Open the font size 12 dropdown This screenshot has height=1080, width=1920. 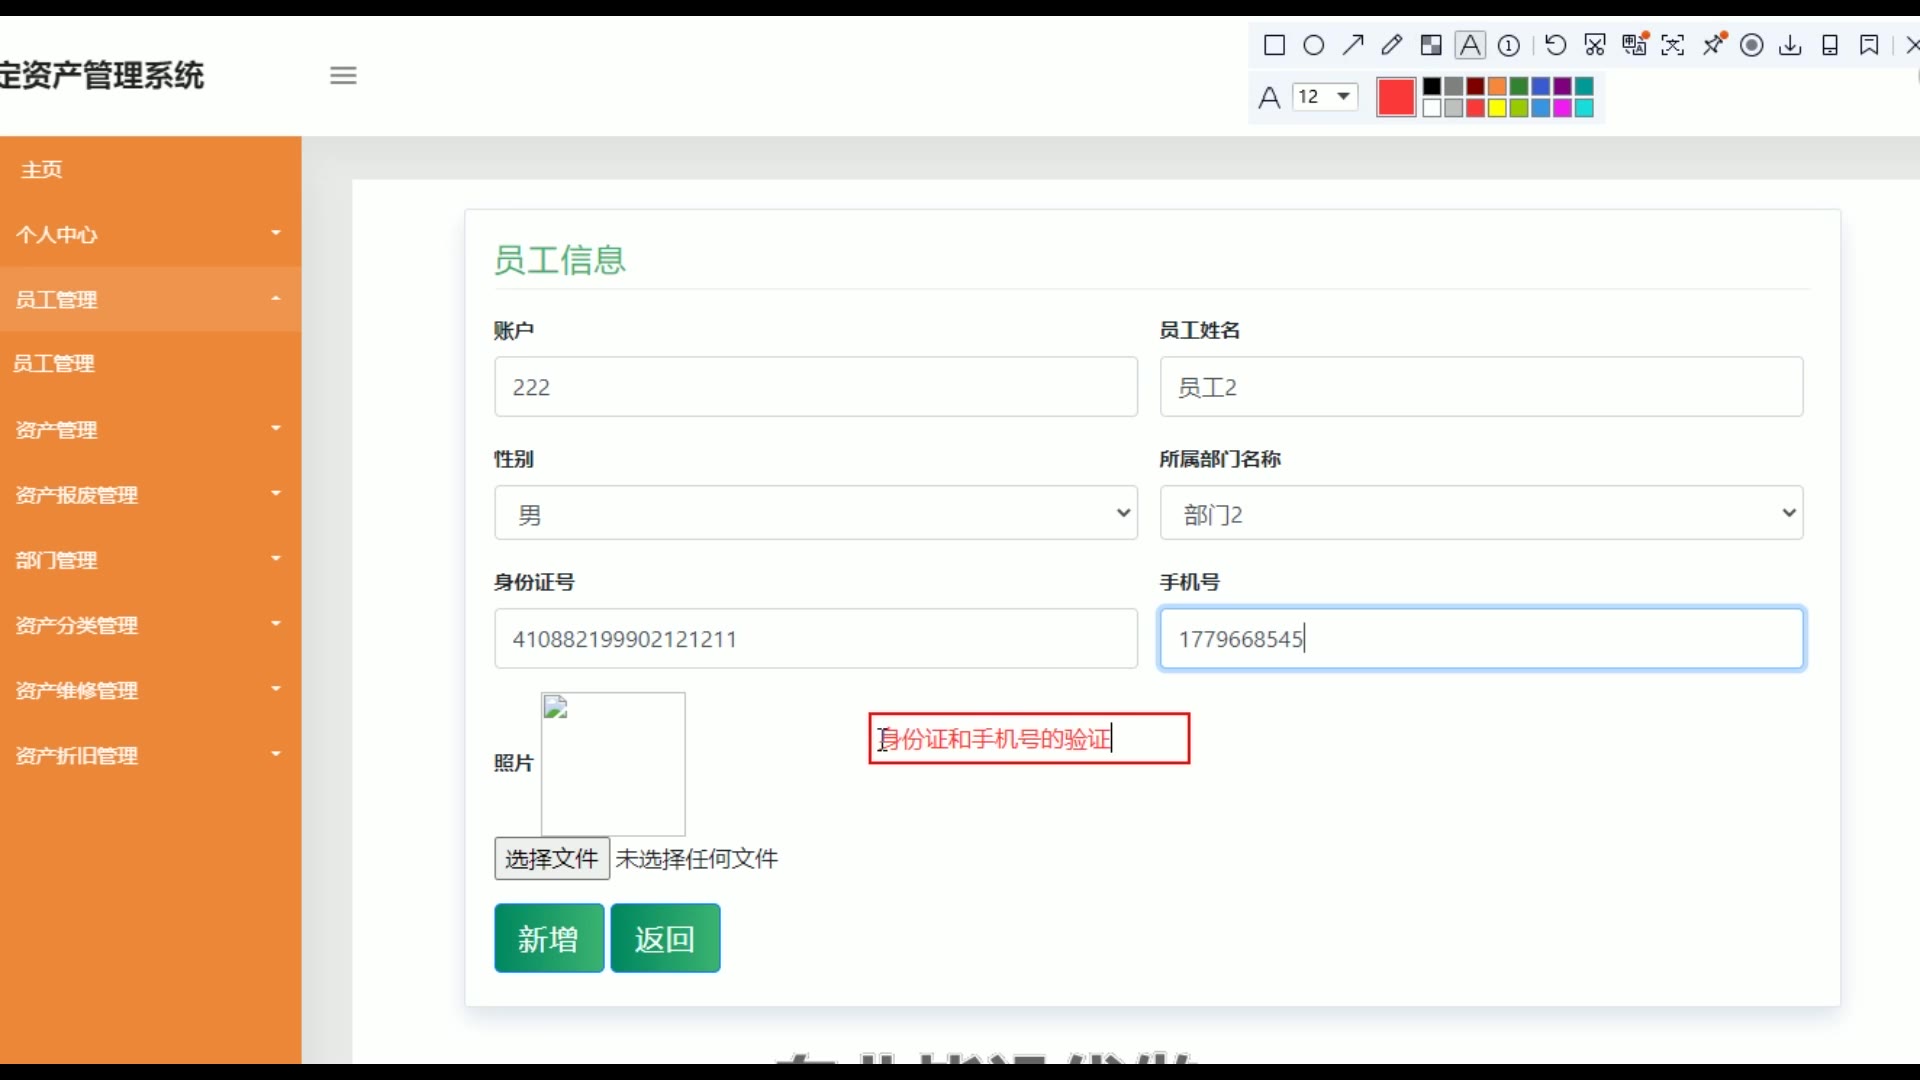pyautogui.click(x=1325, y=97)
